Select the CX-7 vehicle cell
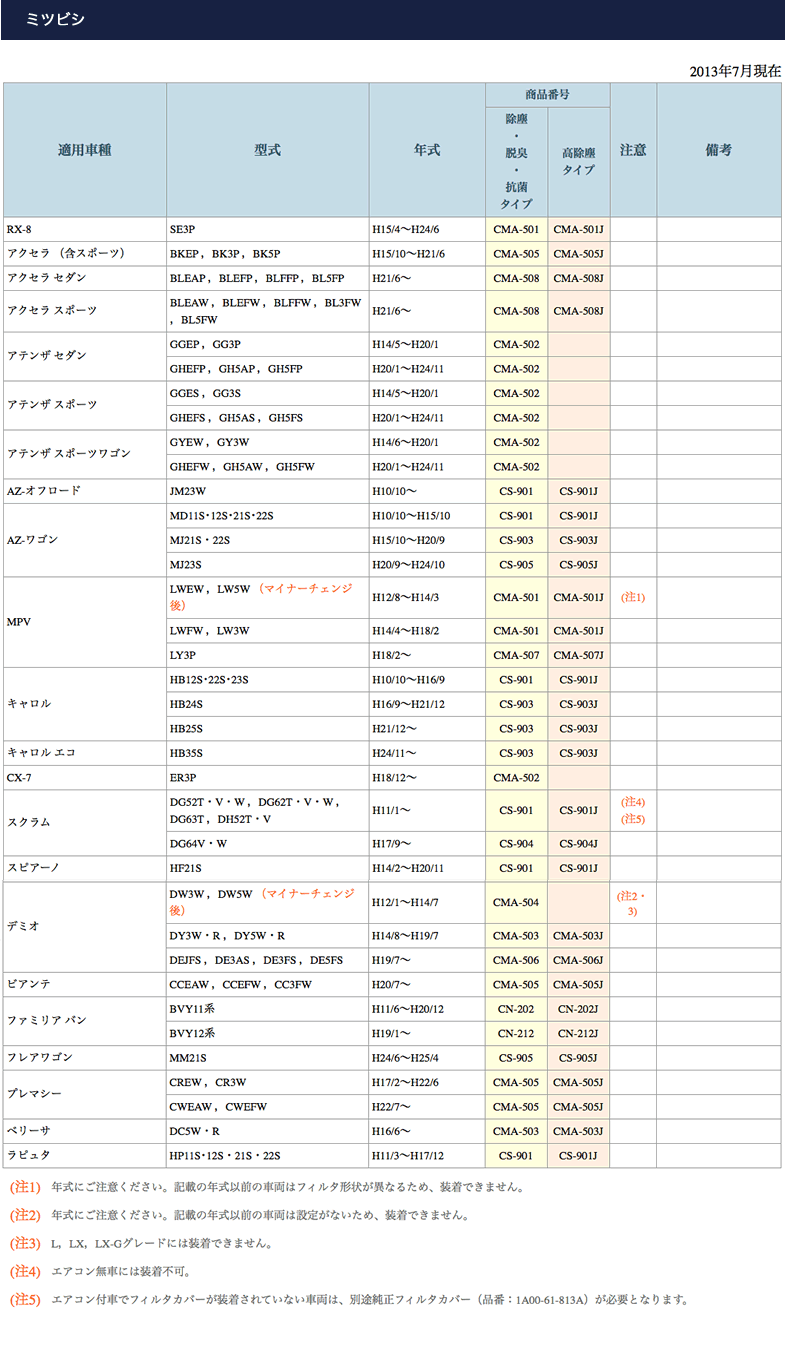The image size is (785, 1370). (x=85, y=777)
